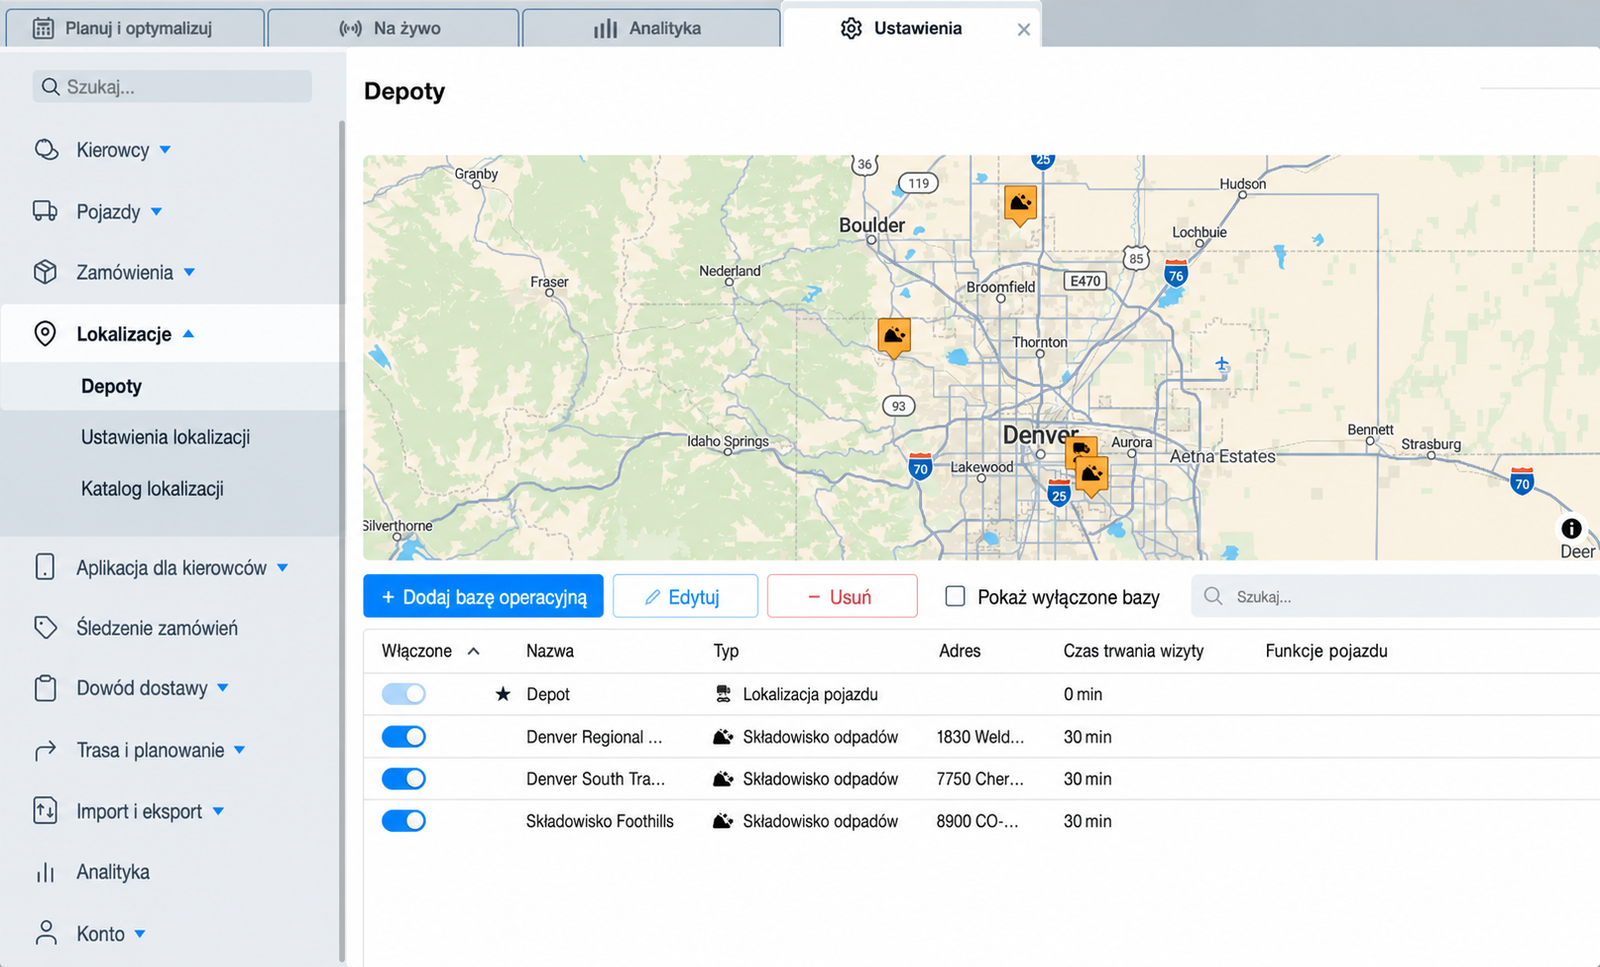Click the Pojazdy truck icon
This screenshot has height=967, width=1600.
tap(46, 211)
